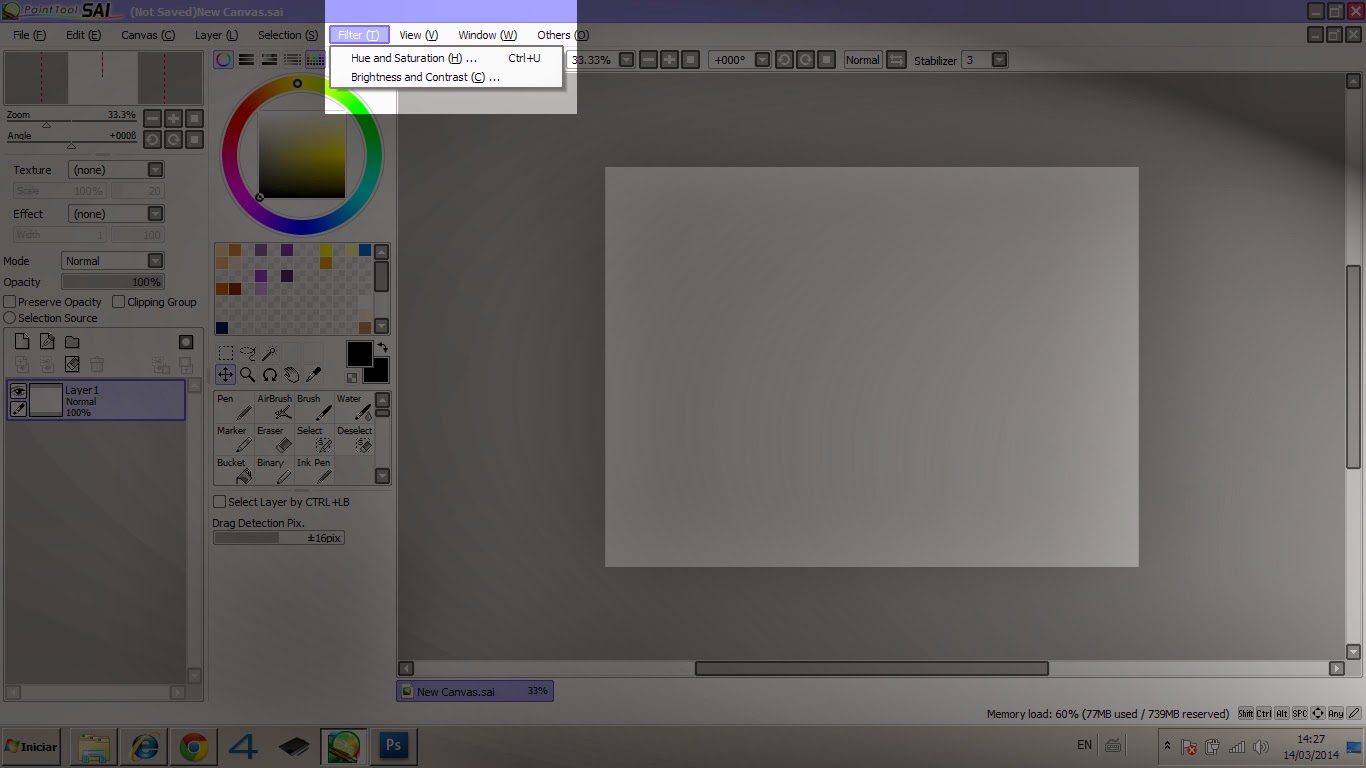Select the Marker tool
The height and width of the screenshot is (768, 1366).
pos(234,438)
